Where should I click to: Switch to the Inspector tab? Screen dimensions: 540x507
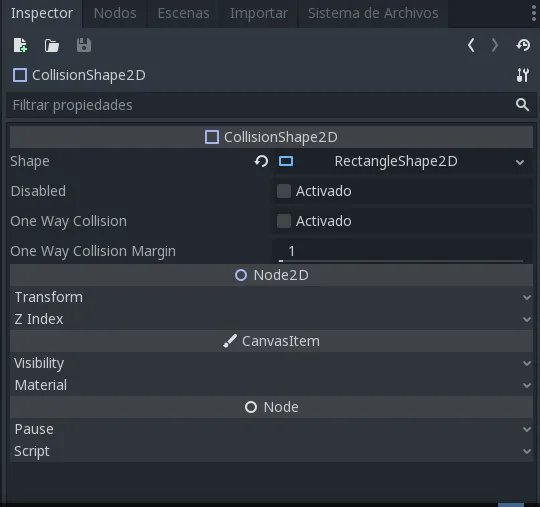click(x=42, y=13)
